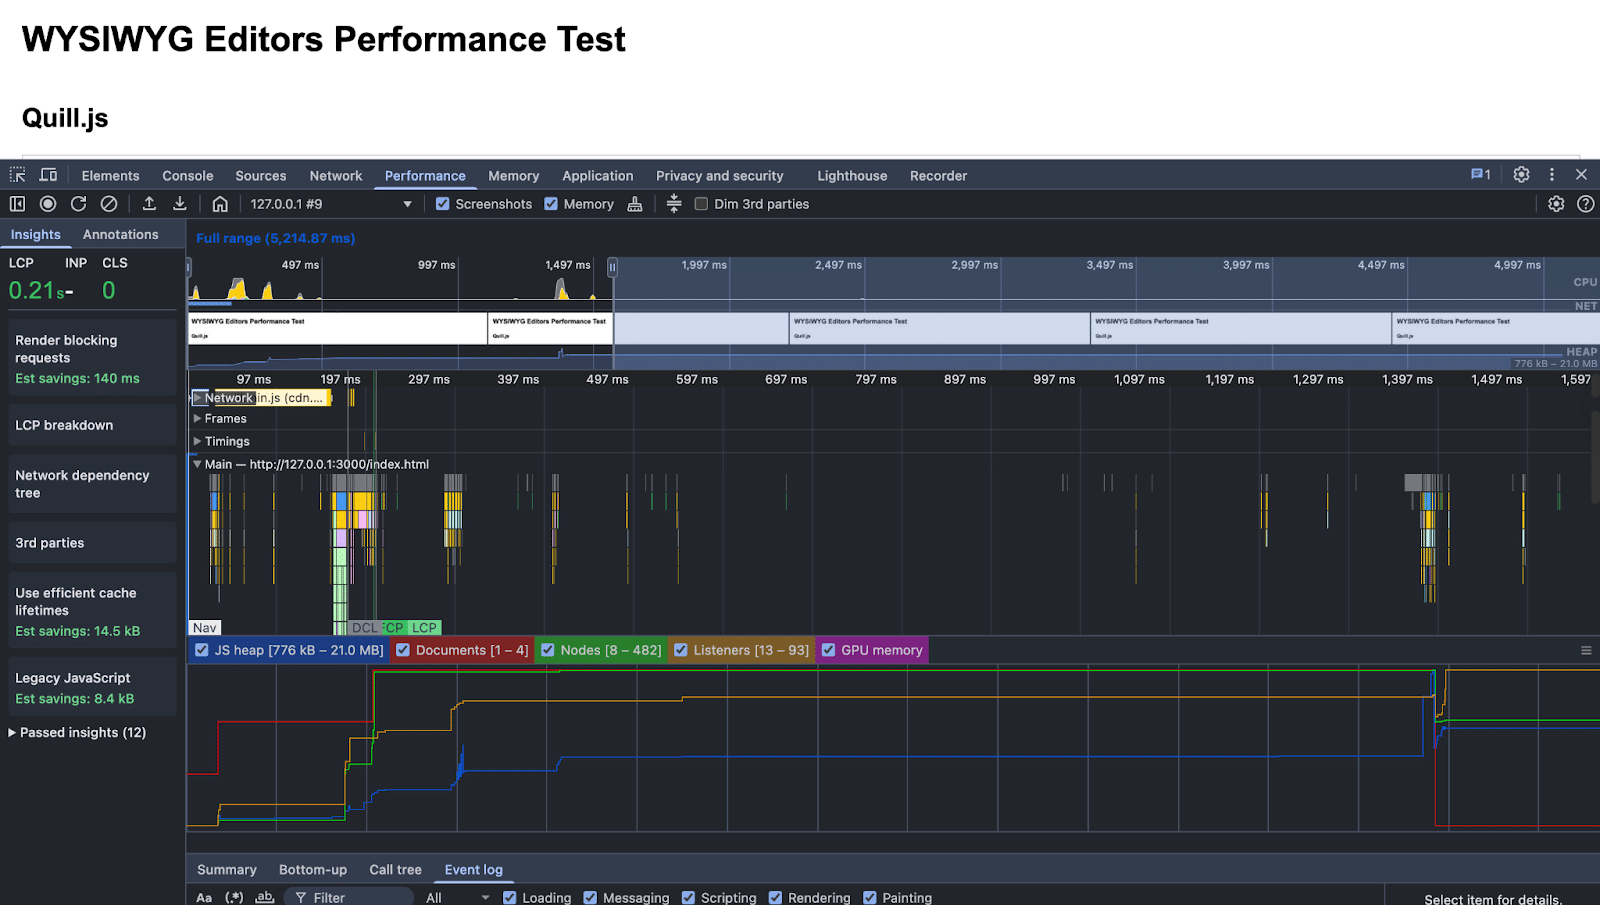Open DevTools help with the question mark icon
The height and width of the screenshot is (905, 1600).
(1586, 204)
